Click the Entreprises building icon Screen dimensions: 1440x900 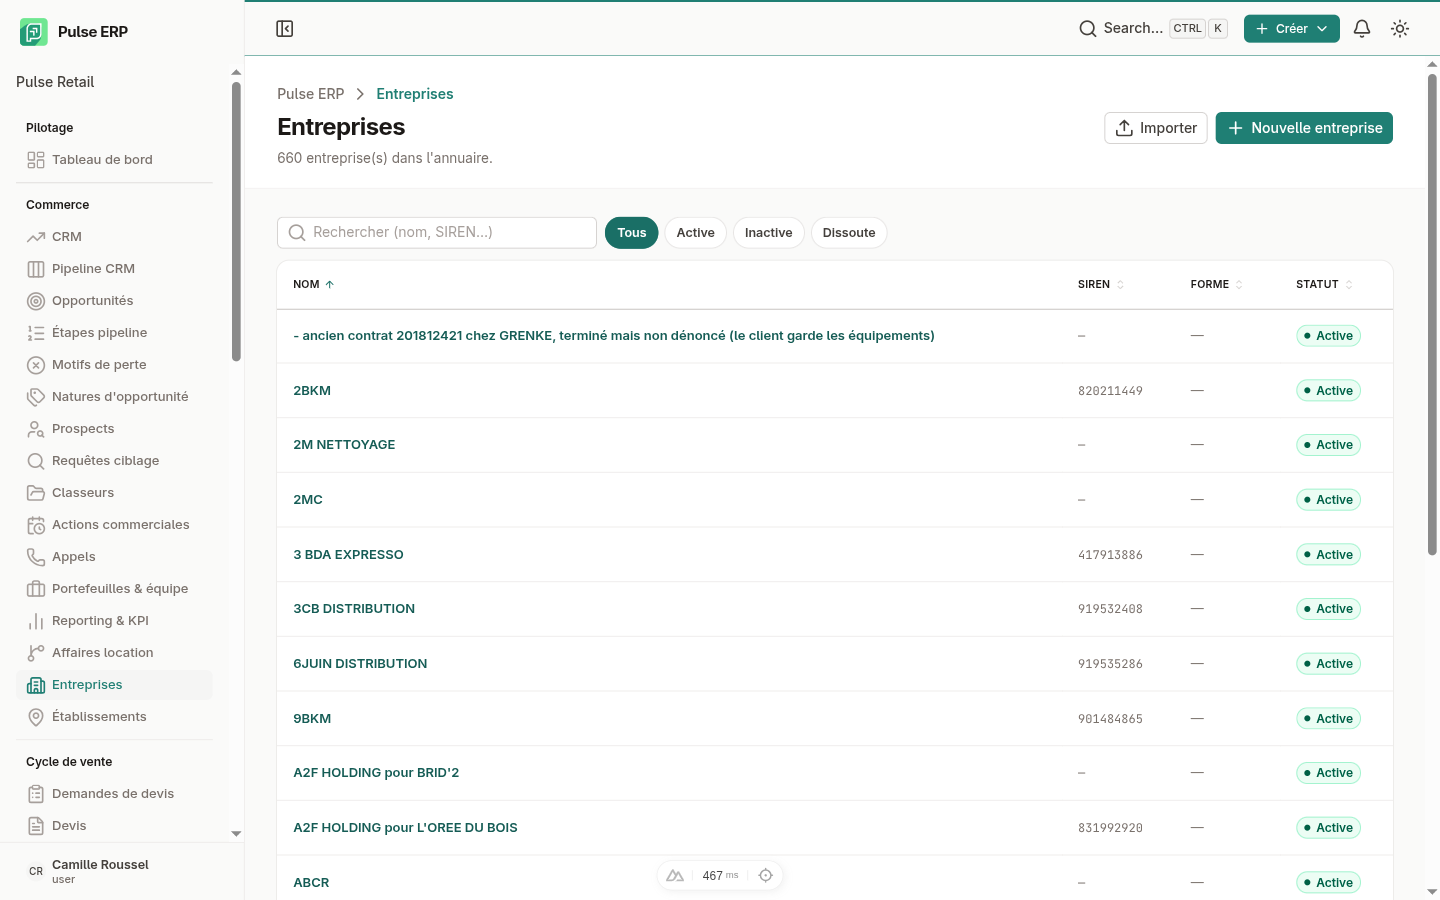(36, 685)
